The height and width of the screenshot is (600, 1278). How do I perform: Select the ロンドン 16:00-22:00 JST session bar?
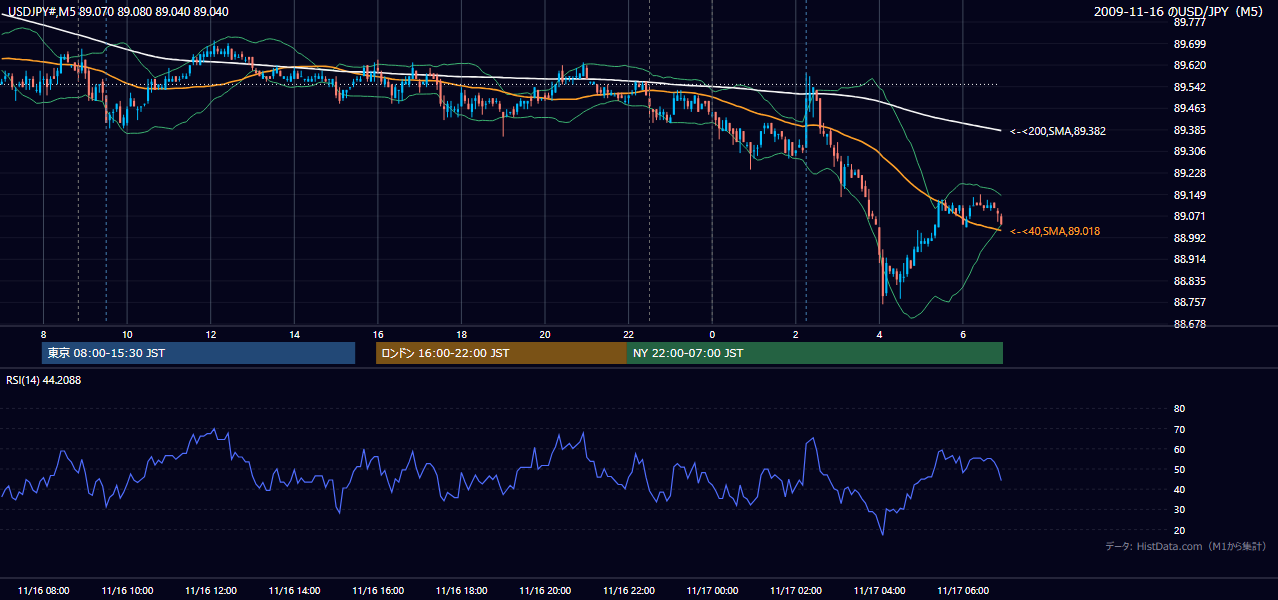501,353
